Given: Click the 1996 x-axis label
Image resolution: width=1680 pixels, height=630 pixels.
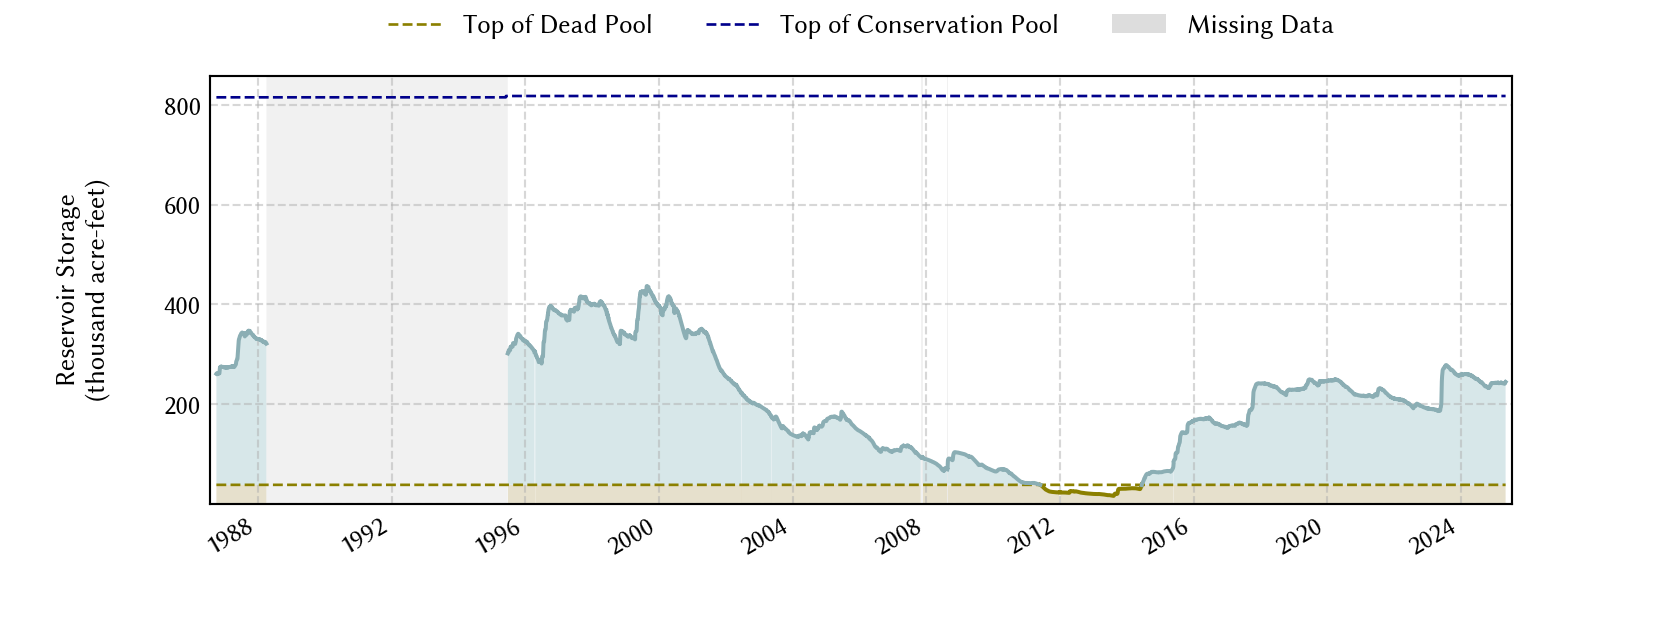Looking at the screenshot, I should pos(497,537).
